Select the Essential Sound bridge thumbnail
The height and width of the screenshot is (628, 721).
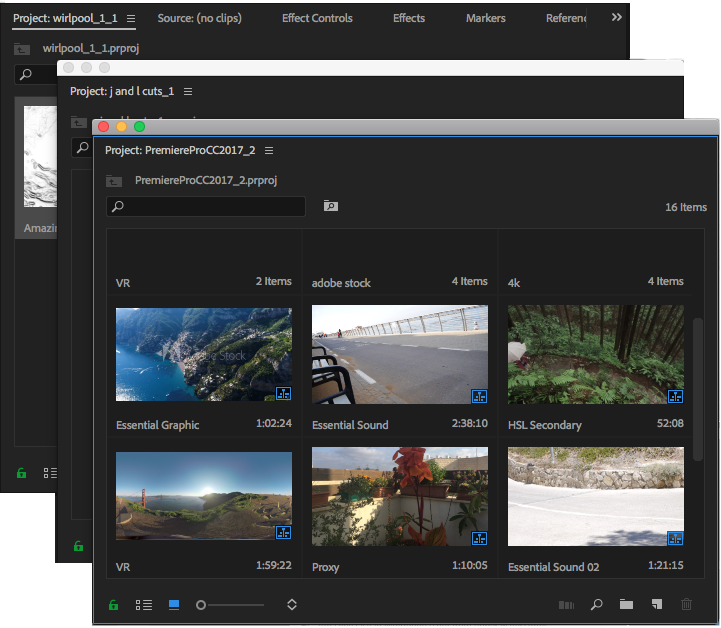coord(400,354)
